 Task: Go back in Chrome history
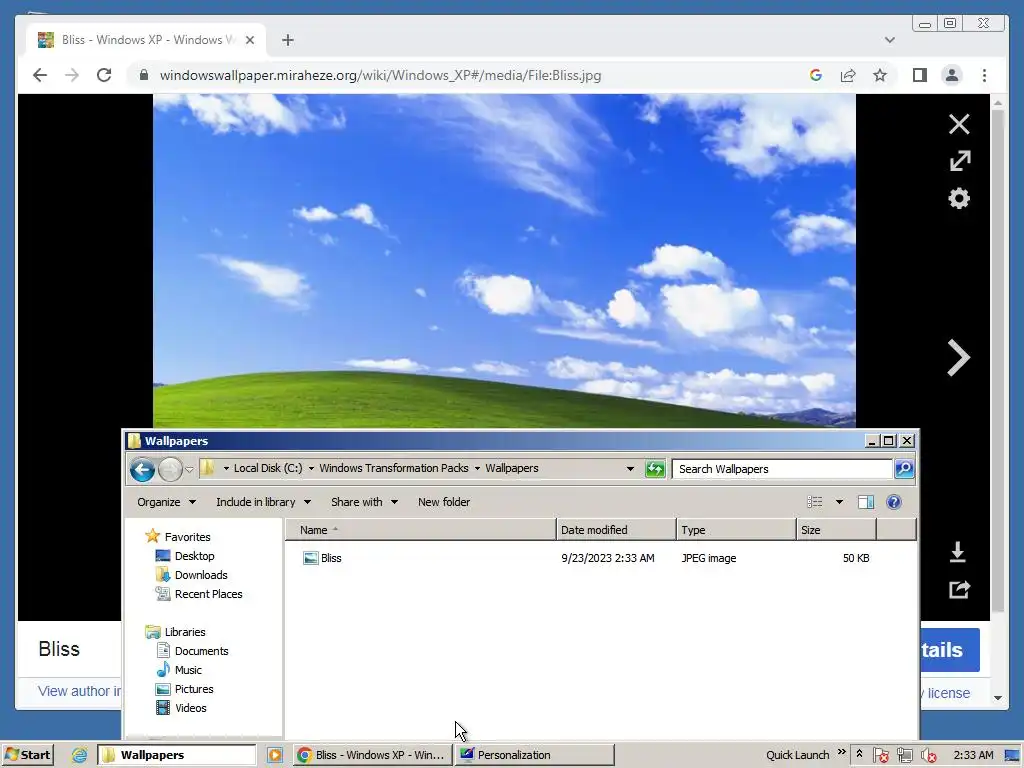coord(40,75)
